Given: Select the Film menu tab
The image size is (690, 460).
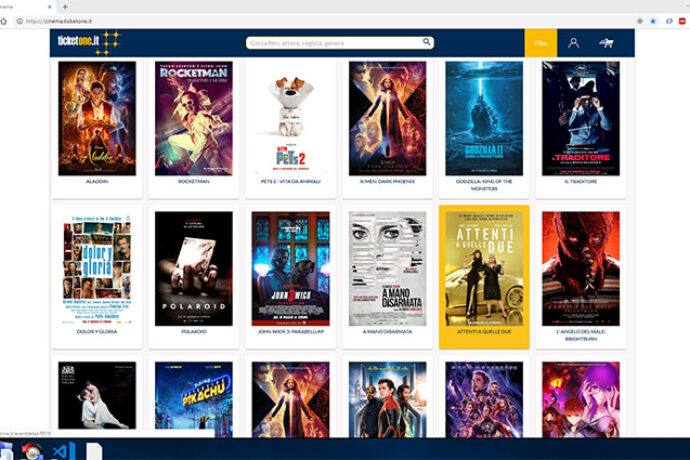Looking at the screenshot, I should pos(540,43).
